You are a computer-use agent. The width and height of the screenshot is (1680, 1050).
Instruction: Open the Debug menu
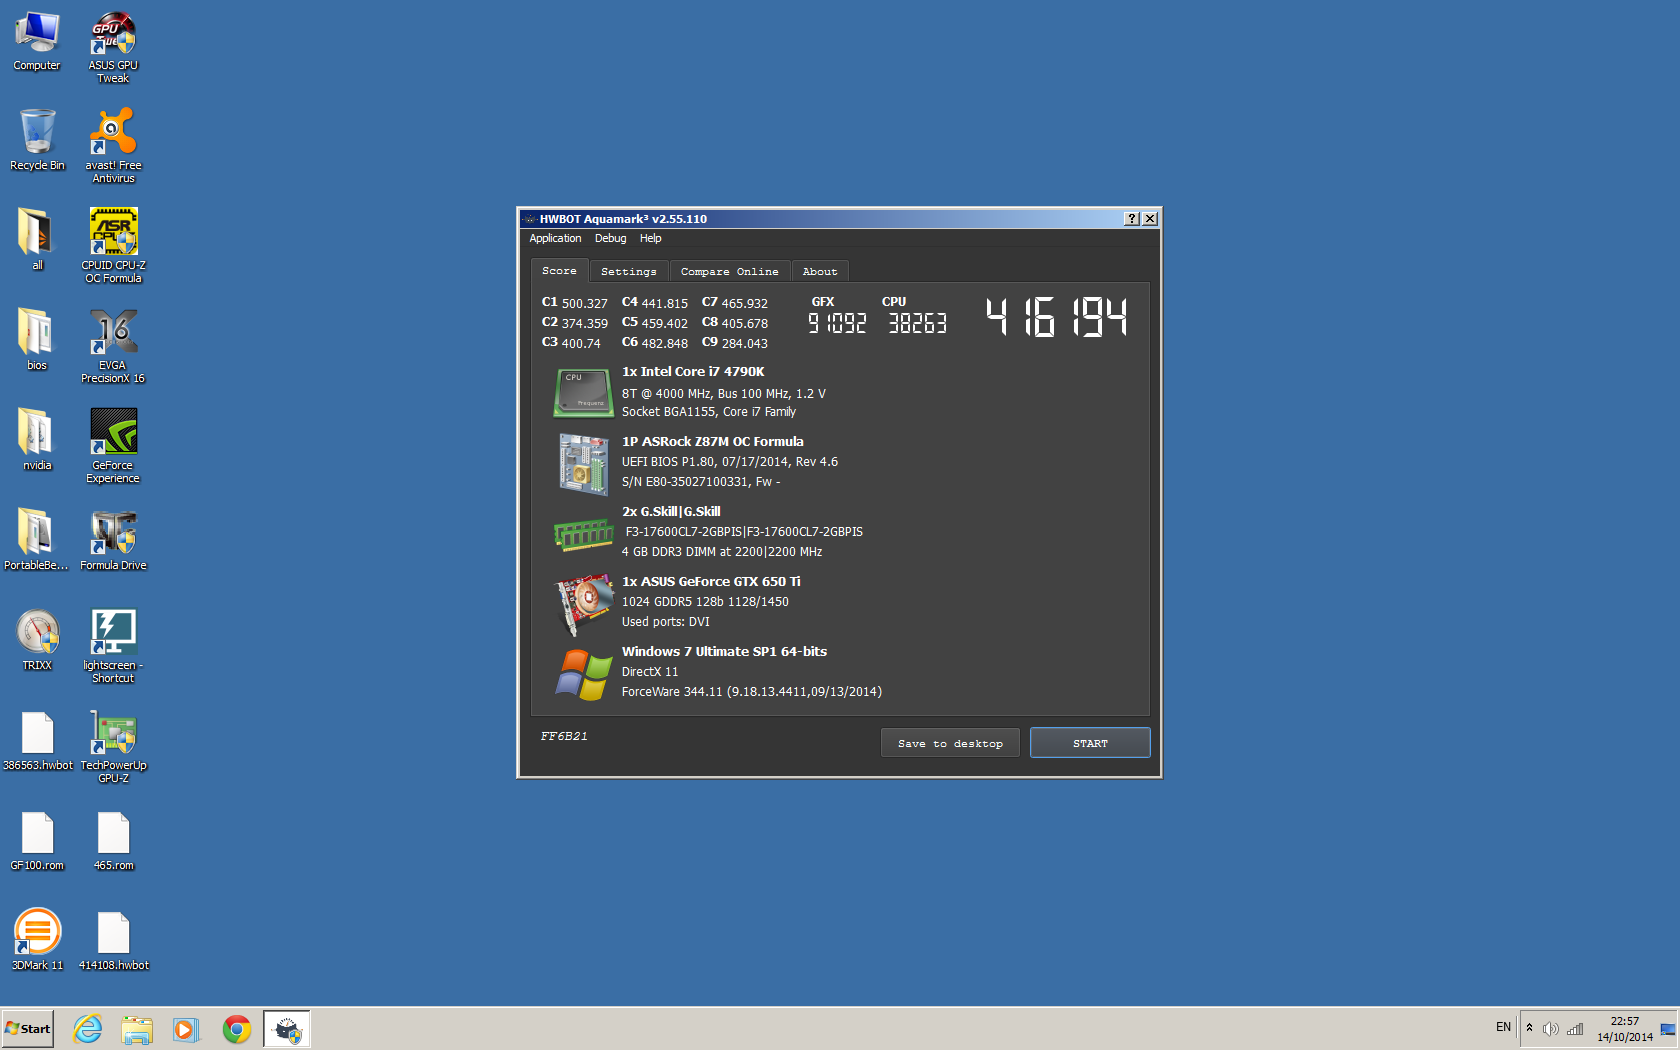tap(610, 238)
